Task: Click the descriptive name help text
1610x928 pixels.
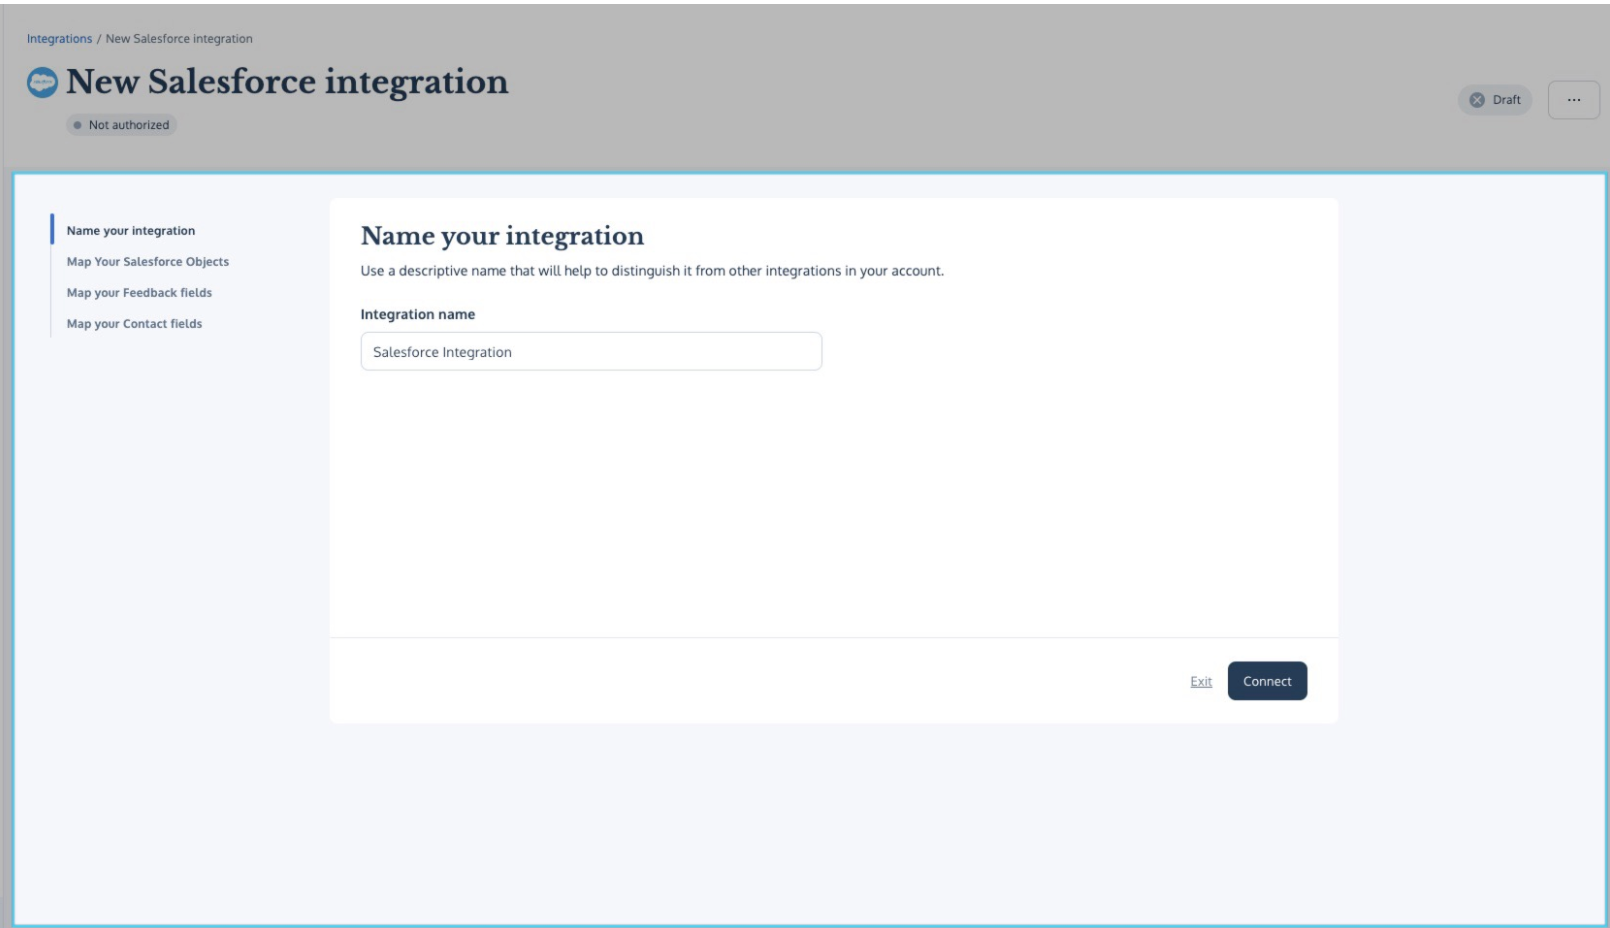Action: click(x=652, y=271)
